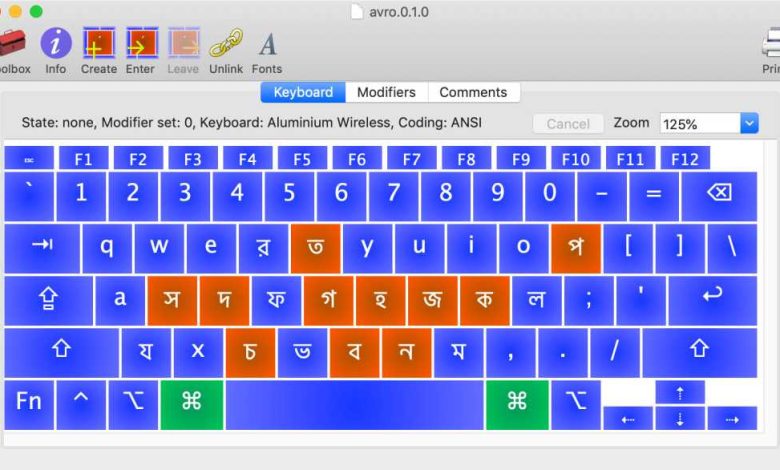
Task: Click the forward slash key
Action: click(615, 353)
